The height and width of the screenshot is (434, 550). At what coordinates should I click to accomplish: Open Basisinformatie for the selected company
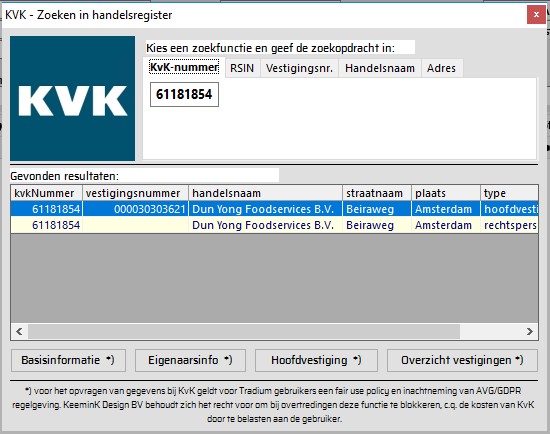coord(68,360)
